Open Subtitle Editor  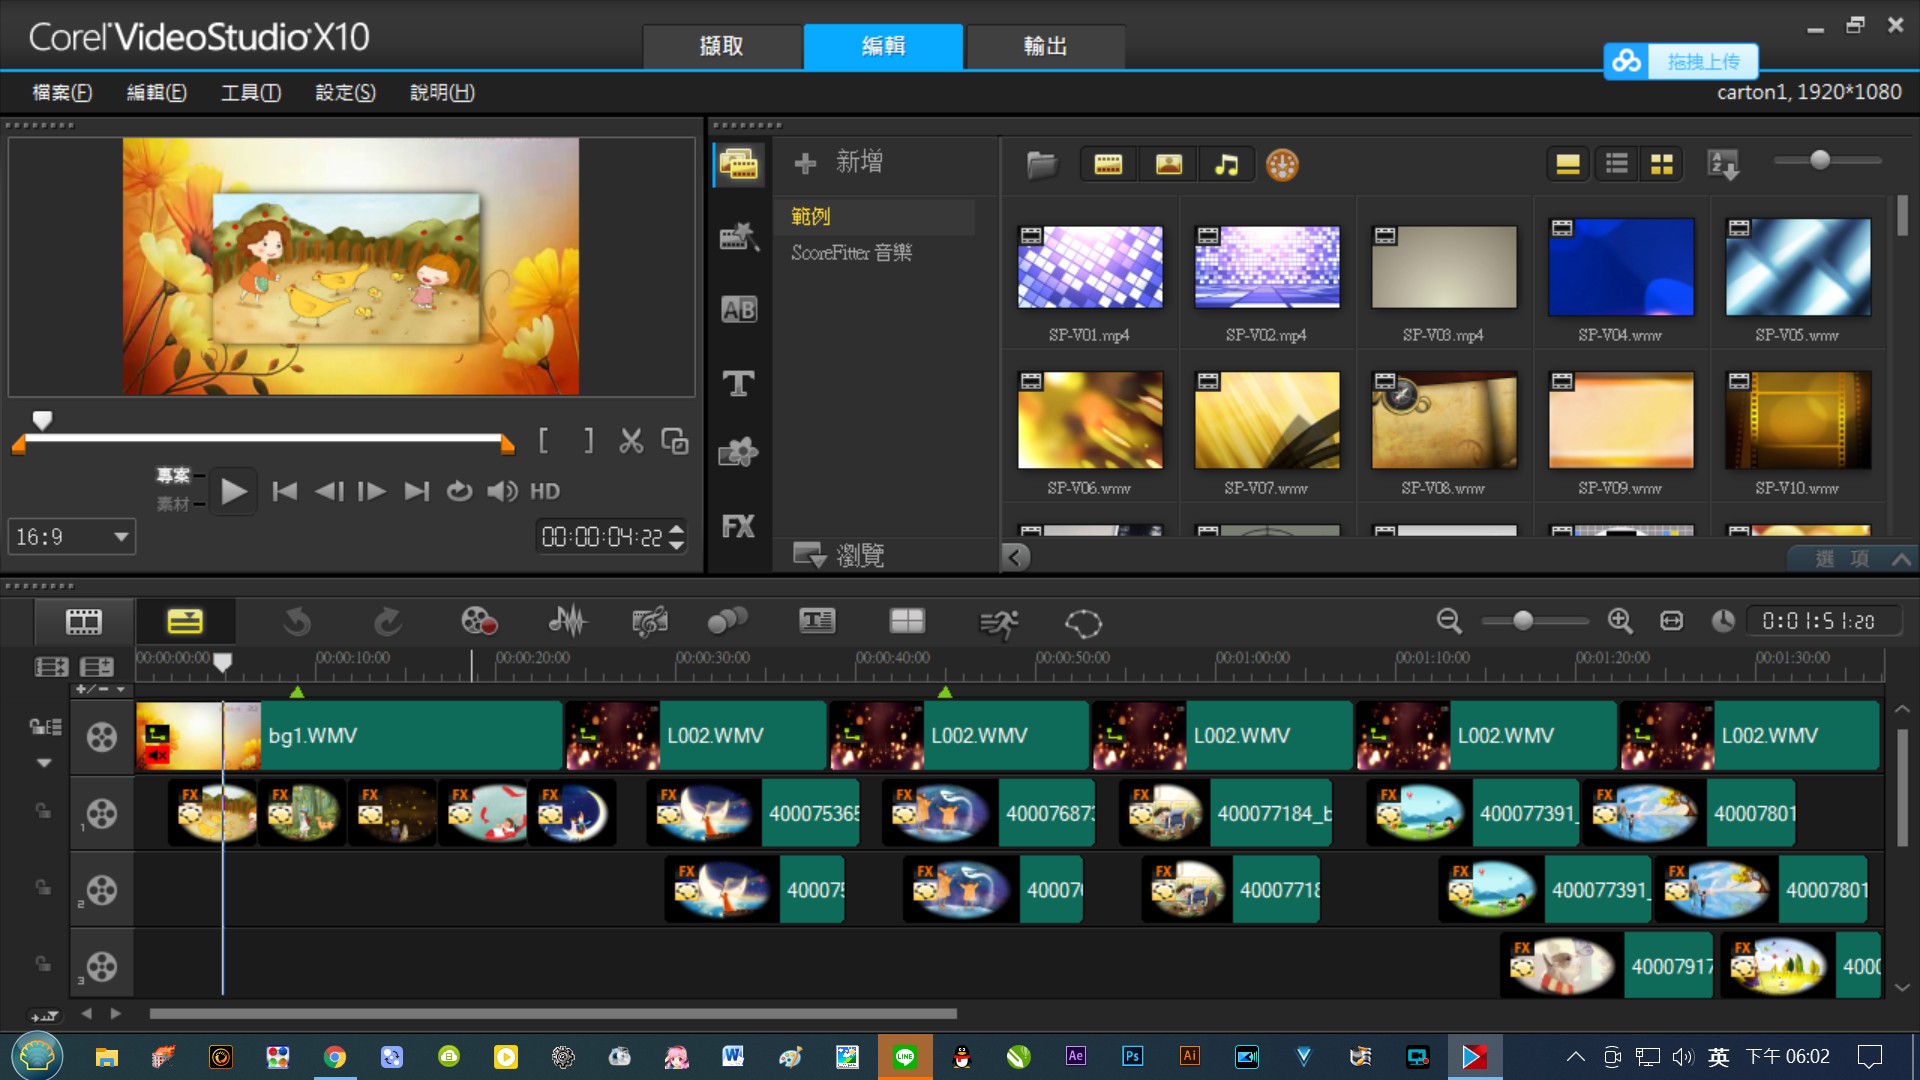click(x=817, y=622)
